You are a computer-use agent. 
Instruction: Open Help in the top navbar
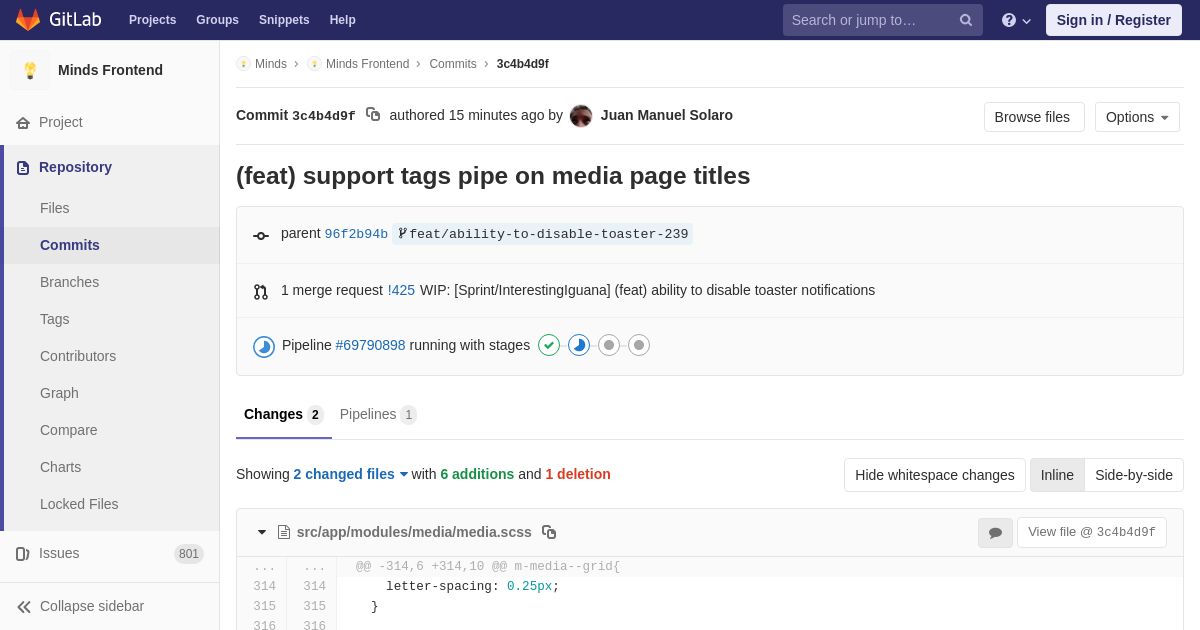click(343, 20)
